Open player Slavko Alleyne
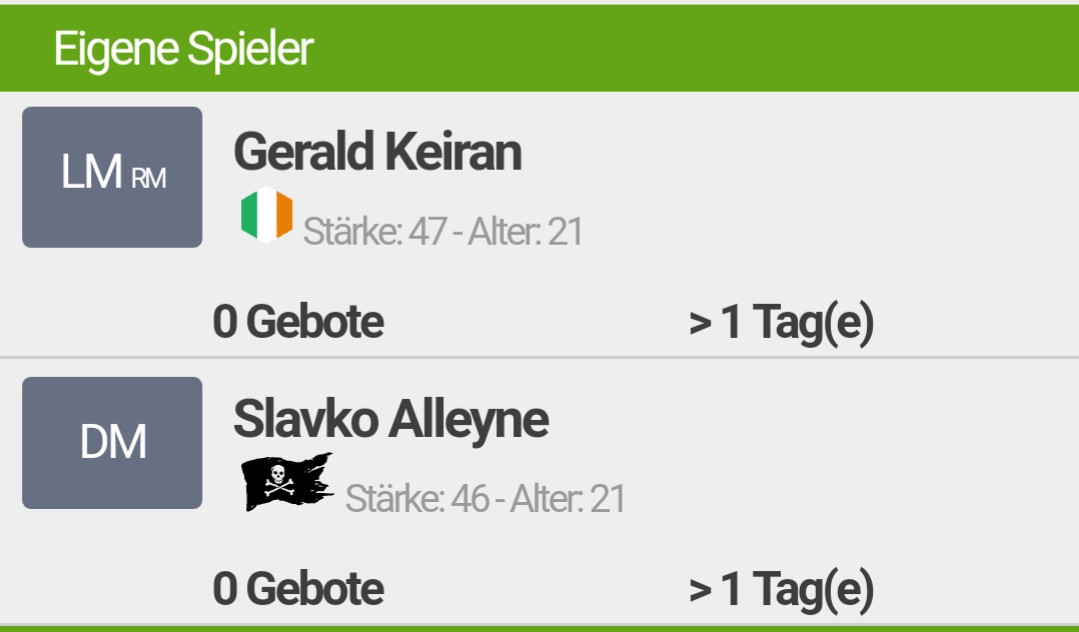 (x=391, y=420)
